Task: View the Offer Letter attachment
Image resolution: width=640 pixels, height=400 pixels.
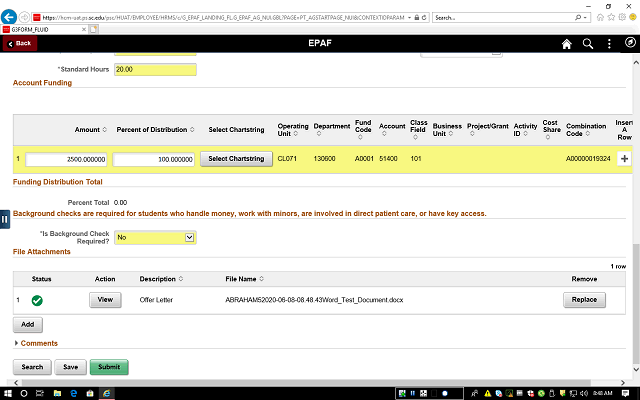Action: 105,300
